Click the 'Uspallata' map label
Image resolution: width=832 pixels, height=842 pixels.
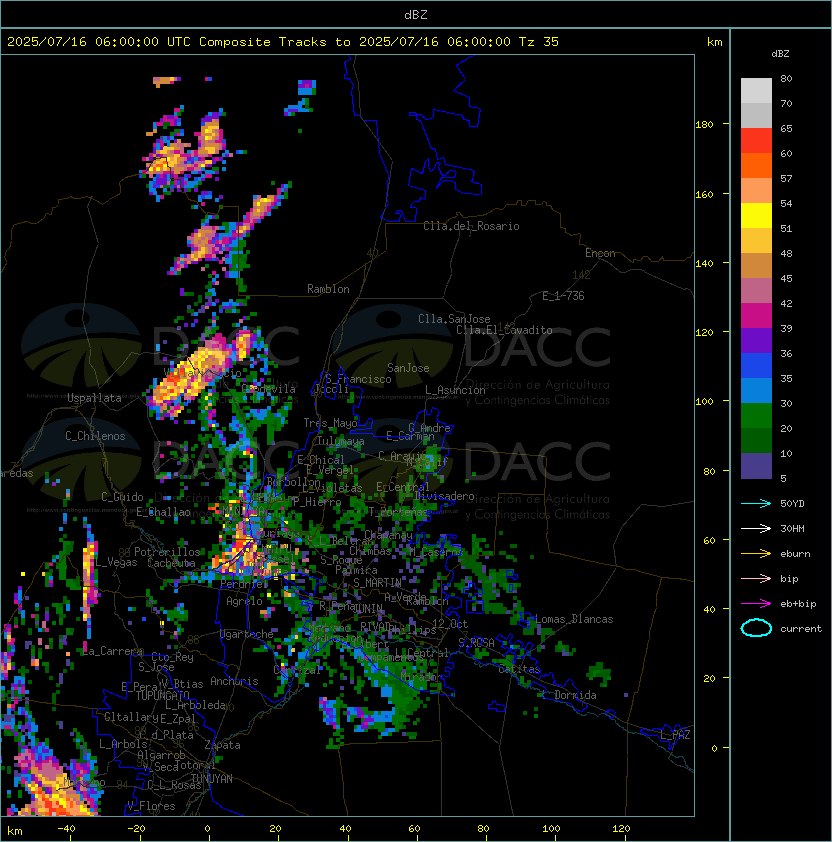[94, 398]
